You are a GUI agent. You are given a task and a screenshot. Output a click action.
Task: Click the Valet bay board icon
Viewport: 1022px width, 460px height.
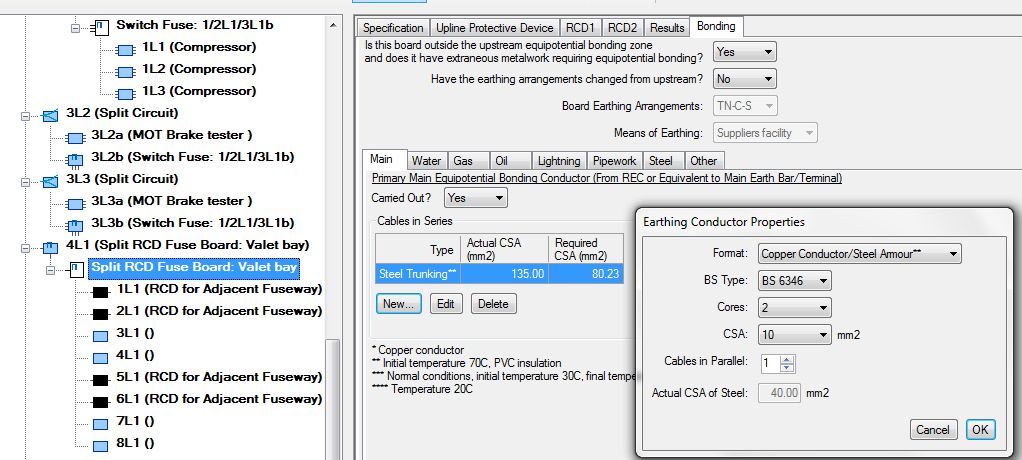click(x=76, y=269)
